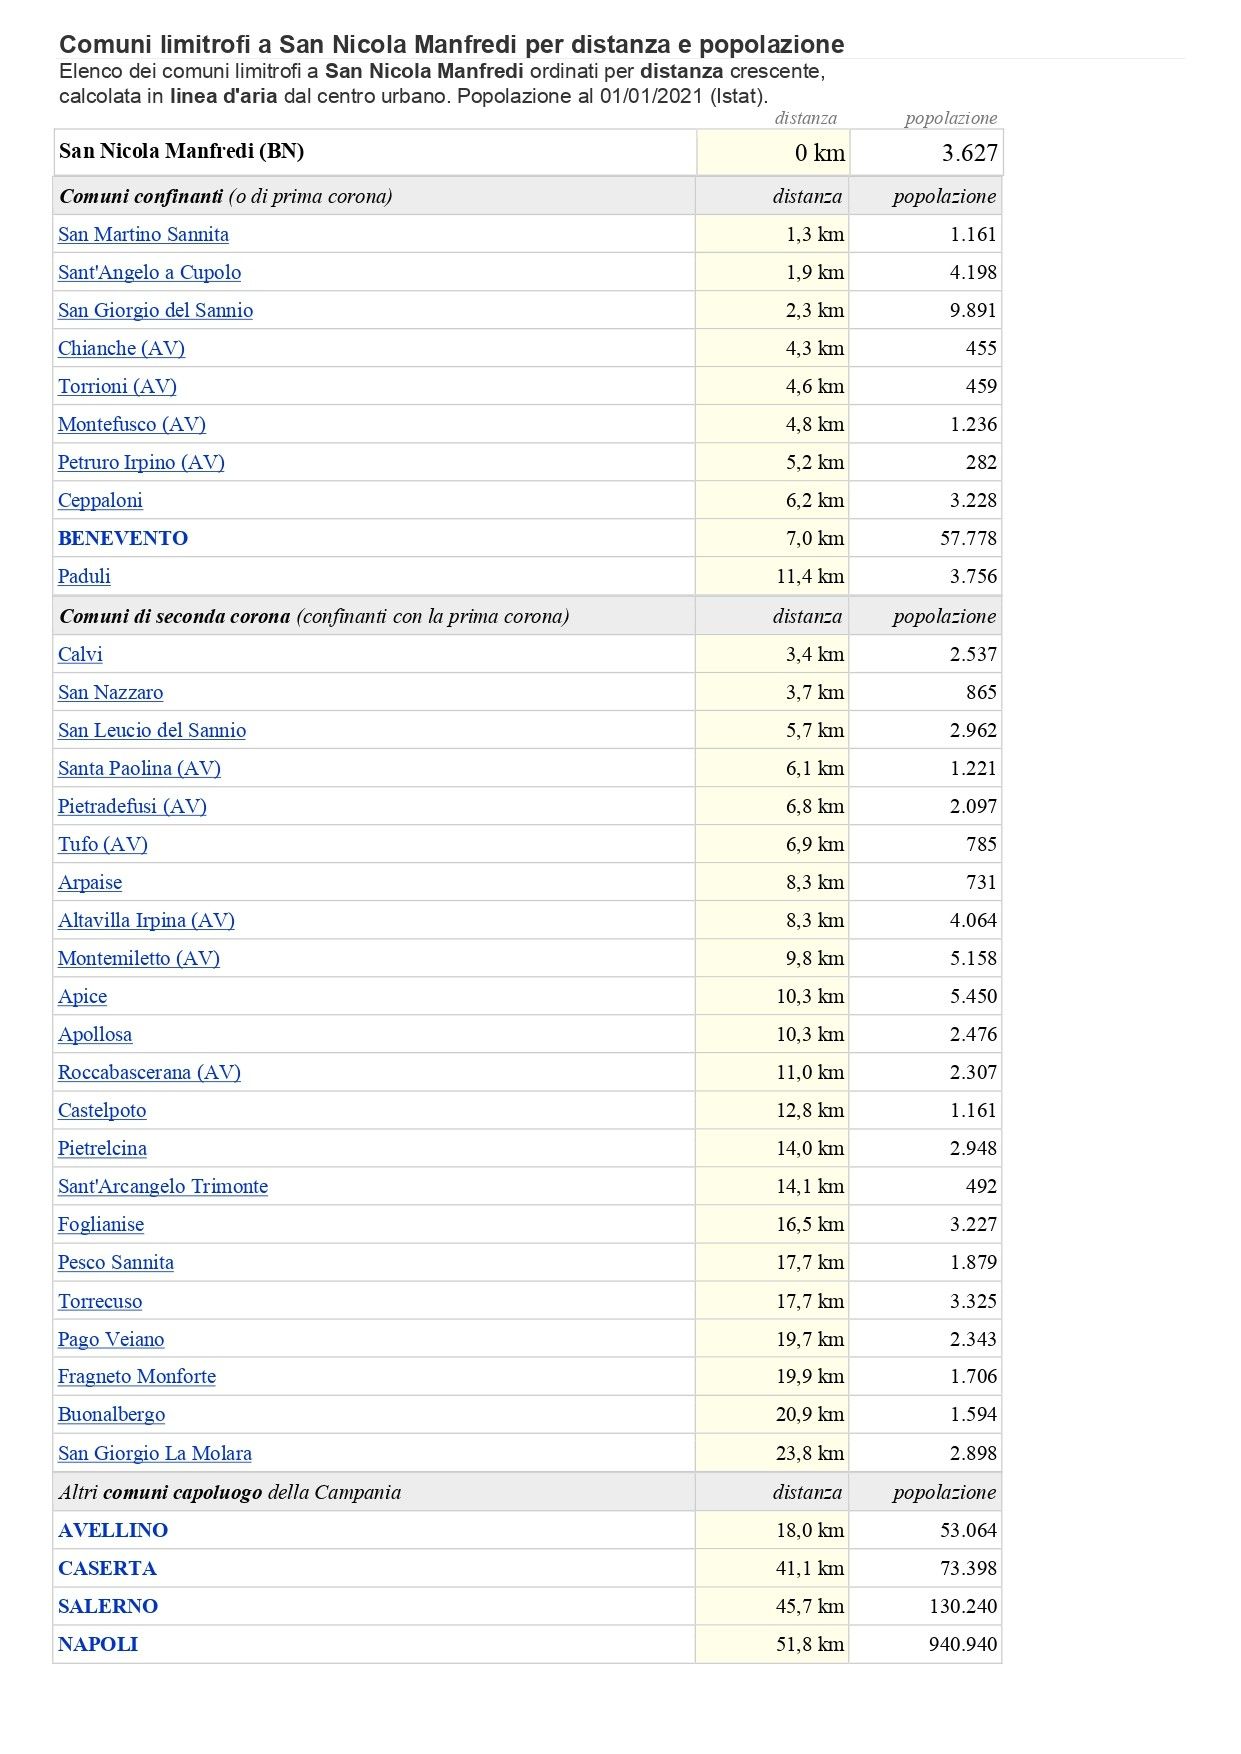The height and width of the screenshot is (1754, 1241).
Task: Follow the SALERNO link
Action: click(x=108, y=1606)
